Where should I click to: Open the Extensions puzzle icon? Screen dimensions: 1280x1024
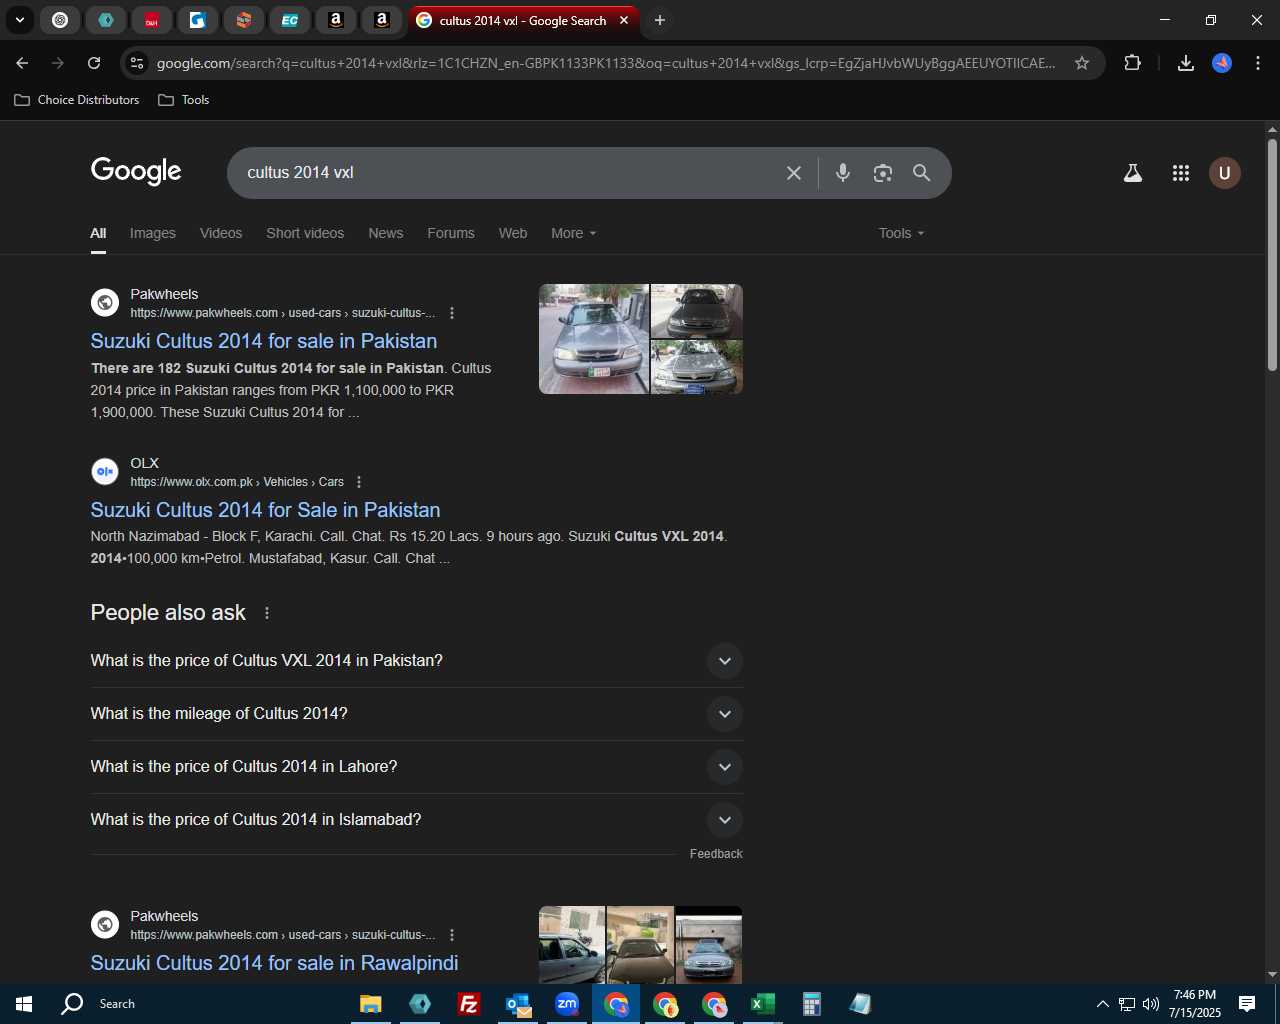[x=1132, y=63]
